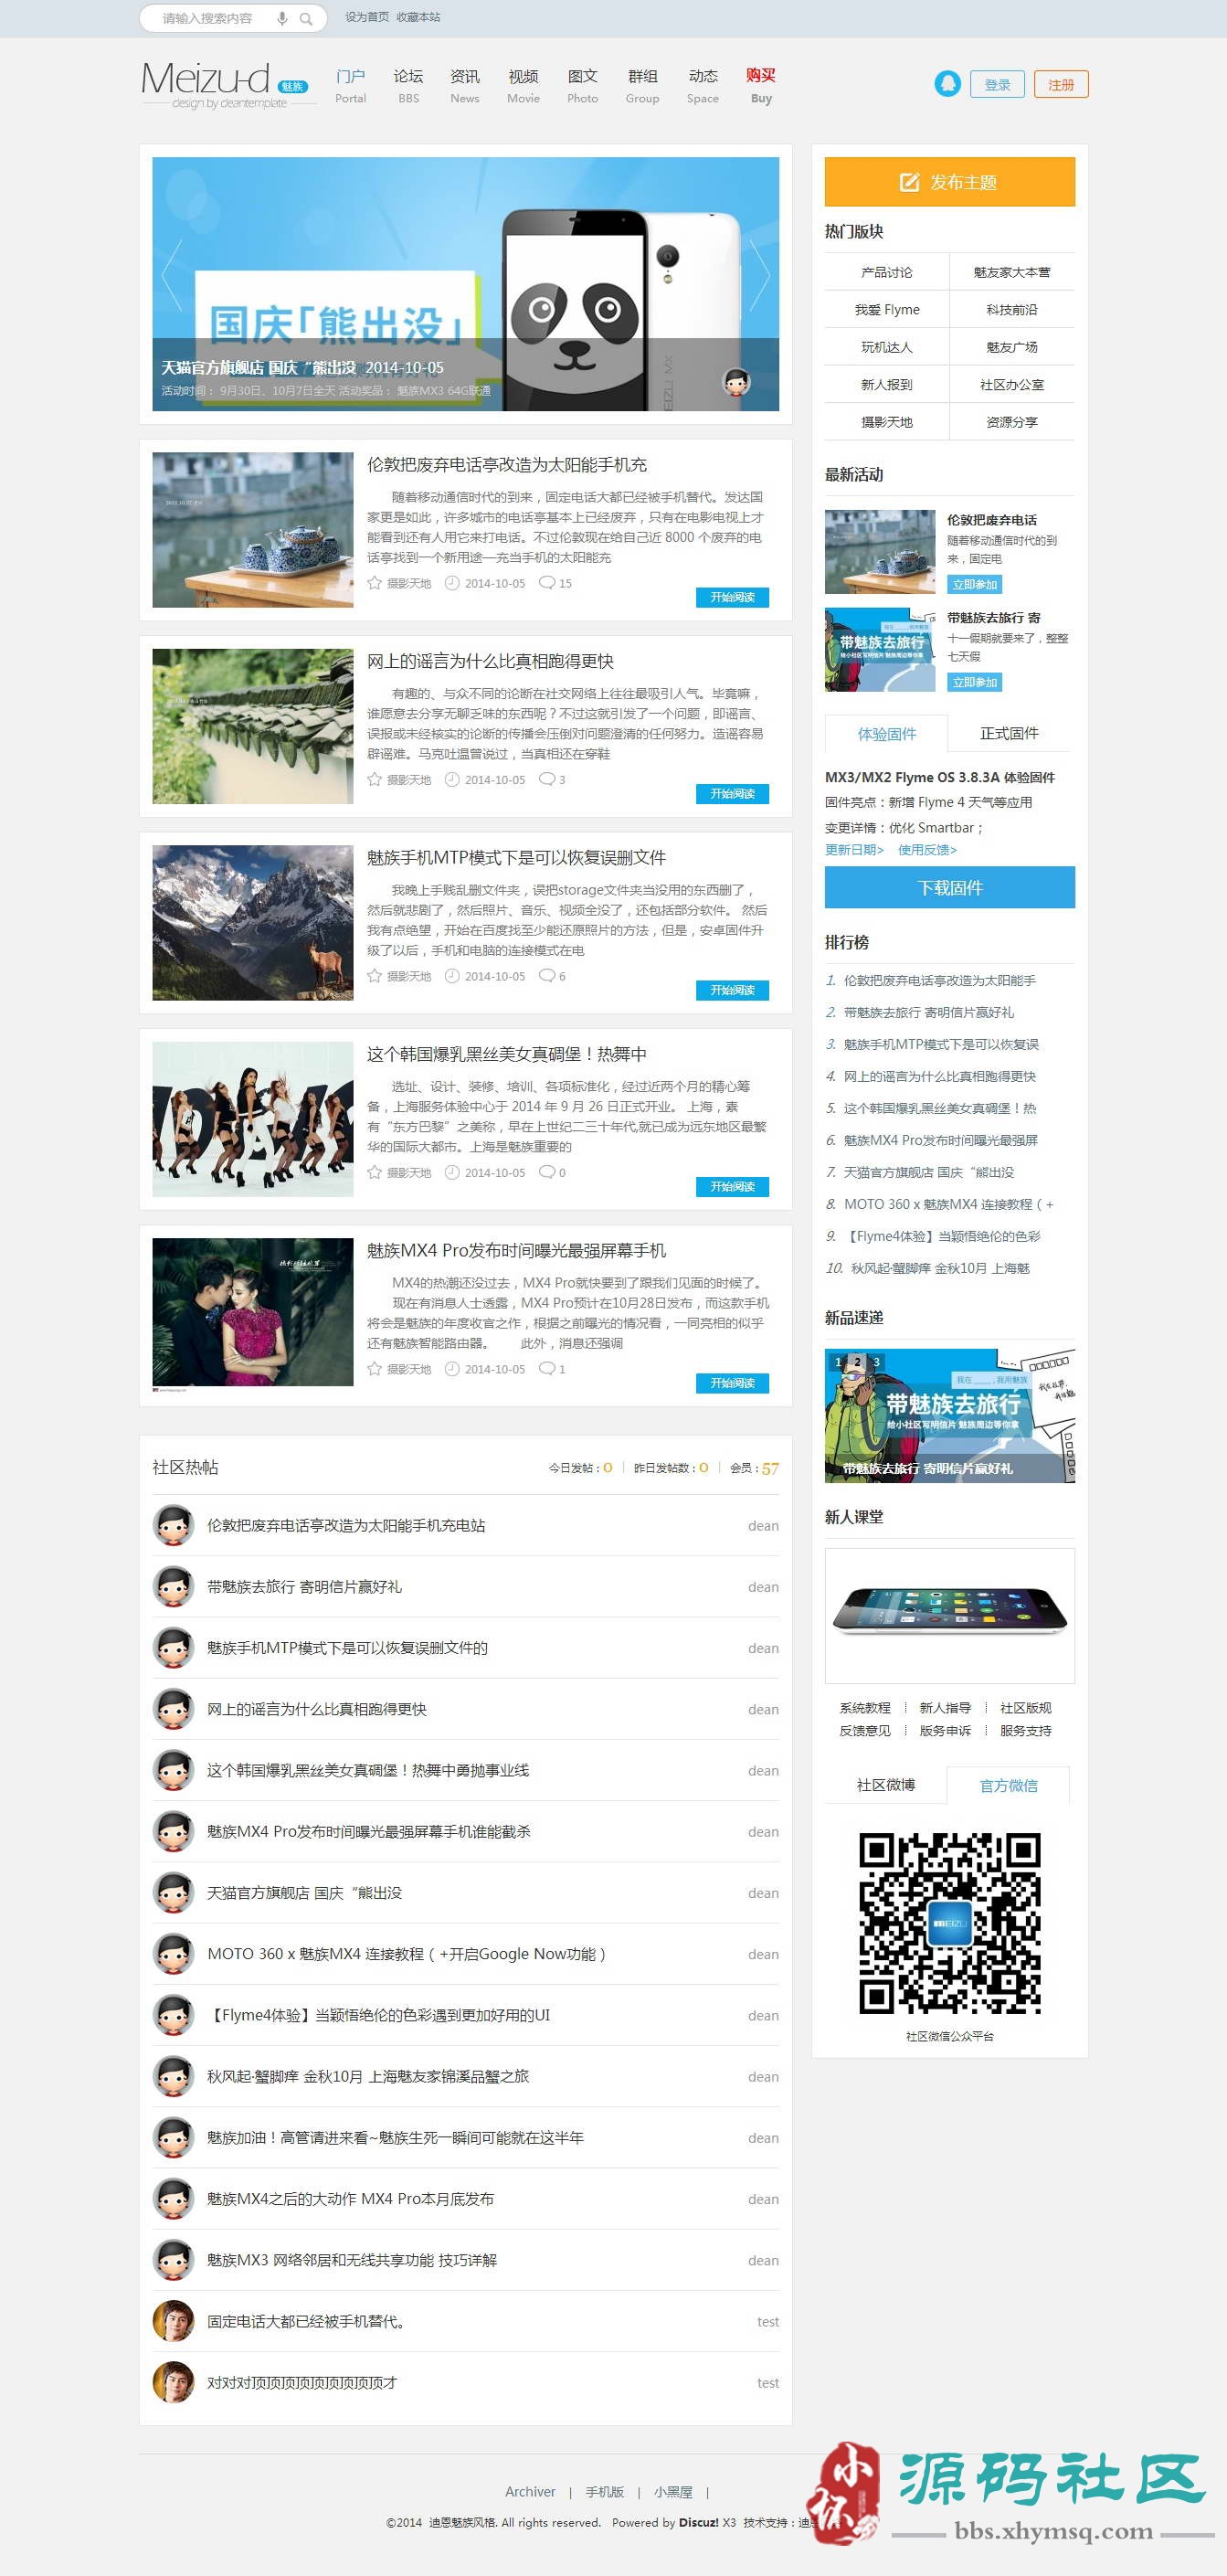Show the previous banner slide with left arrow
This screenshot has height=2576, width=1227.
(171, 274)
